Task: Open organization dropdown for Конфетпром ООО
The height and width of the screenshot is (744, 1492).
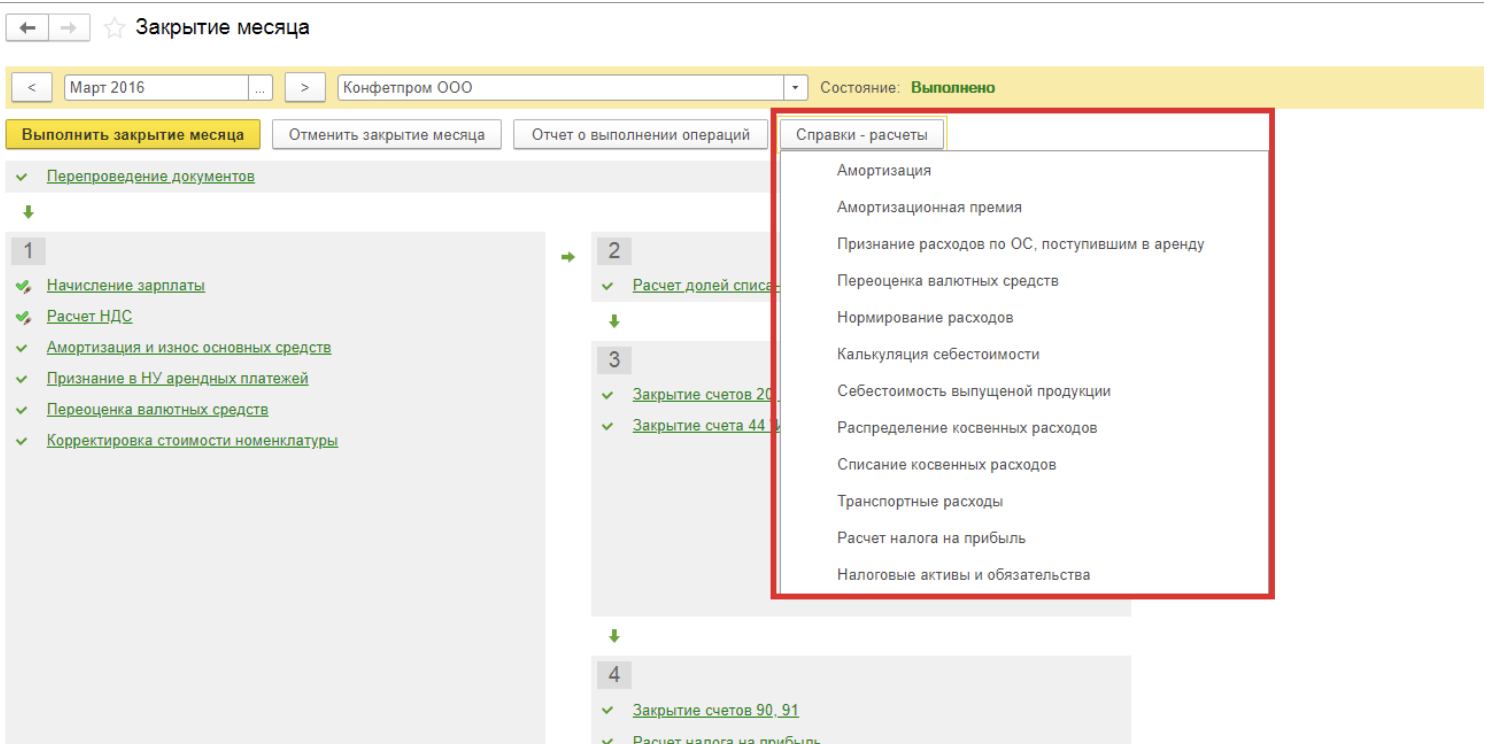Action: click(795, 88)
